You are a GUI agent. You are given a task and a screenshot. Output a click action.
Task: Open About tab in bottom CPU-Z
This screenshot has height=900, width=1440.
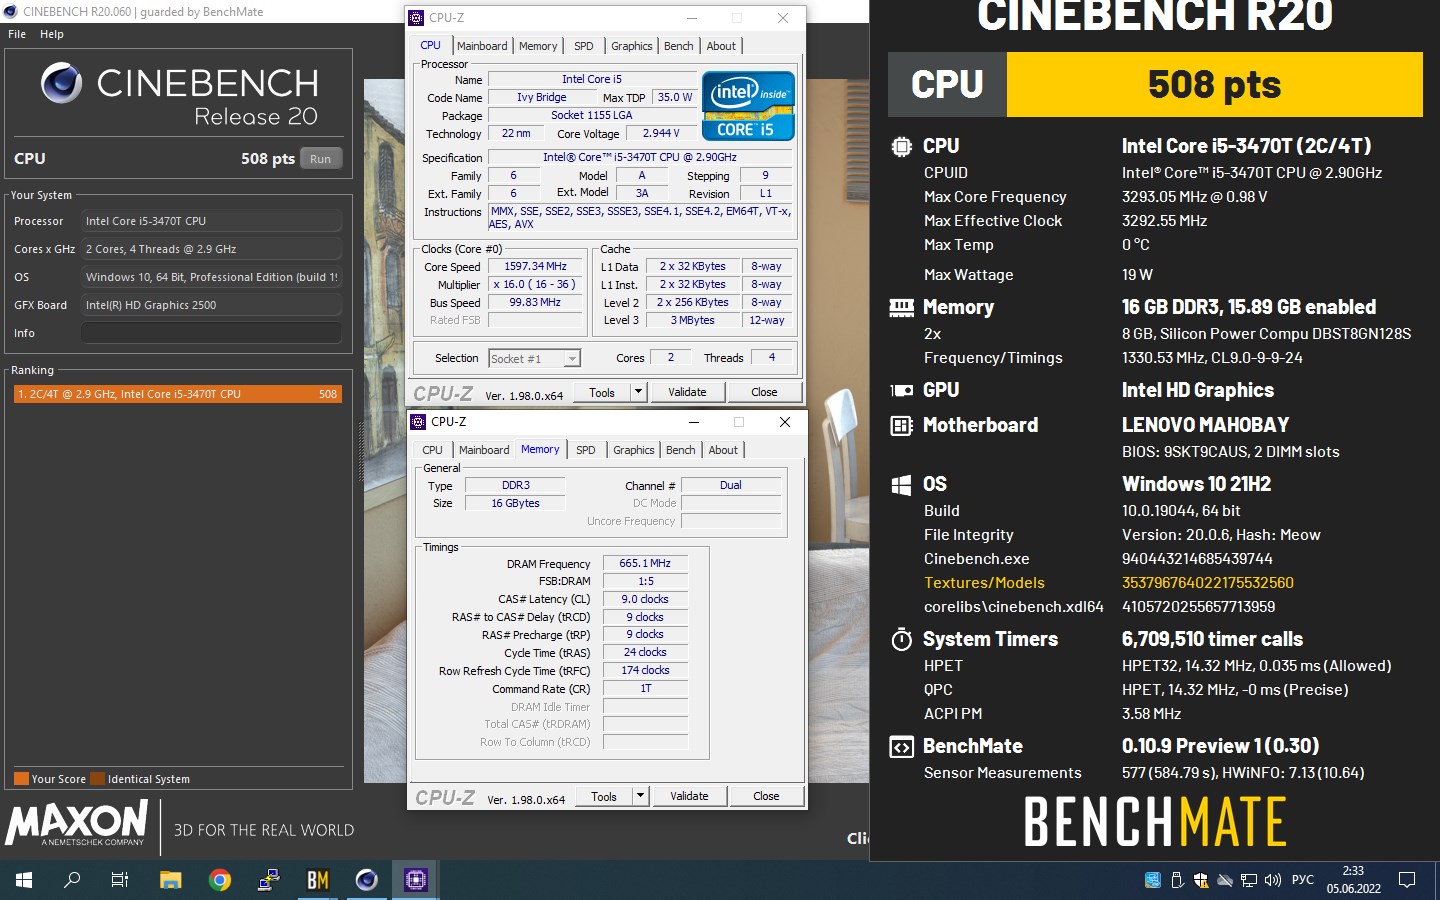(x=723, y=450)
